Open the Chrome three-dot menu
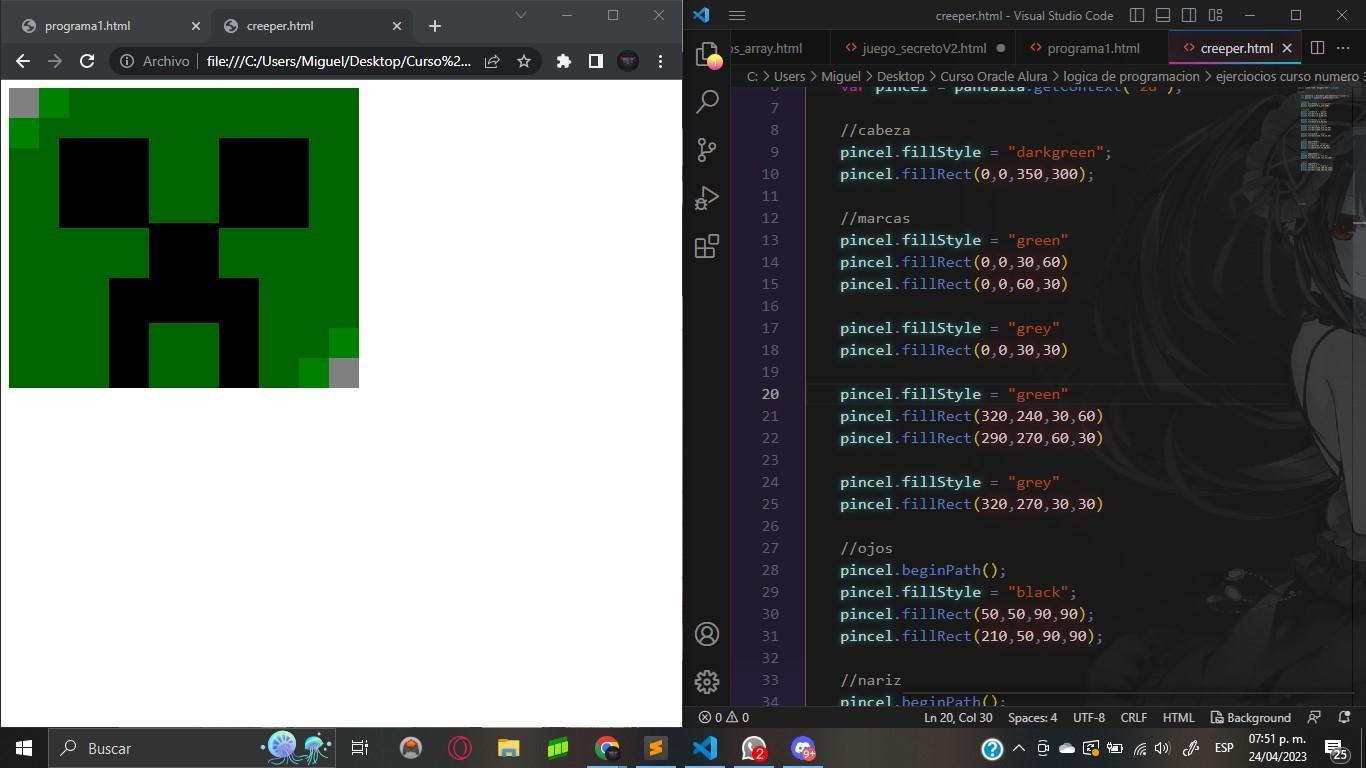The image size is (1366, 768). click(x=660, y=61)
